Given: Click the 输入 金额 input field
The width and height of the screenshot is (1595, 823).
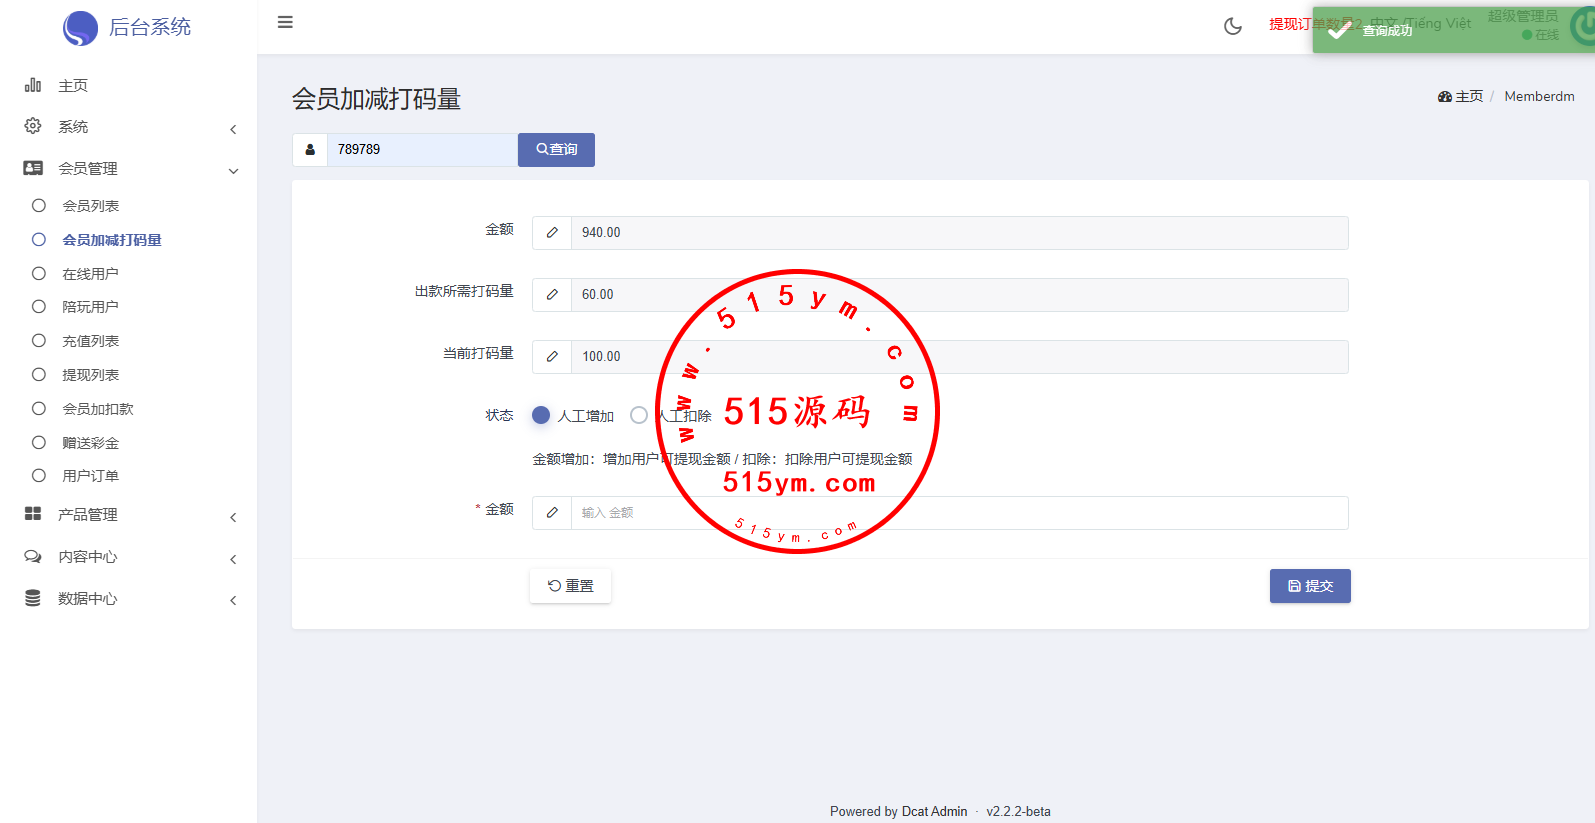Looking at the screenshot, I should coord(959,513).
